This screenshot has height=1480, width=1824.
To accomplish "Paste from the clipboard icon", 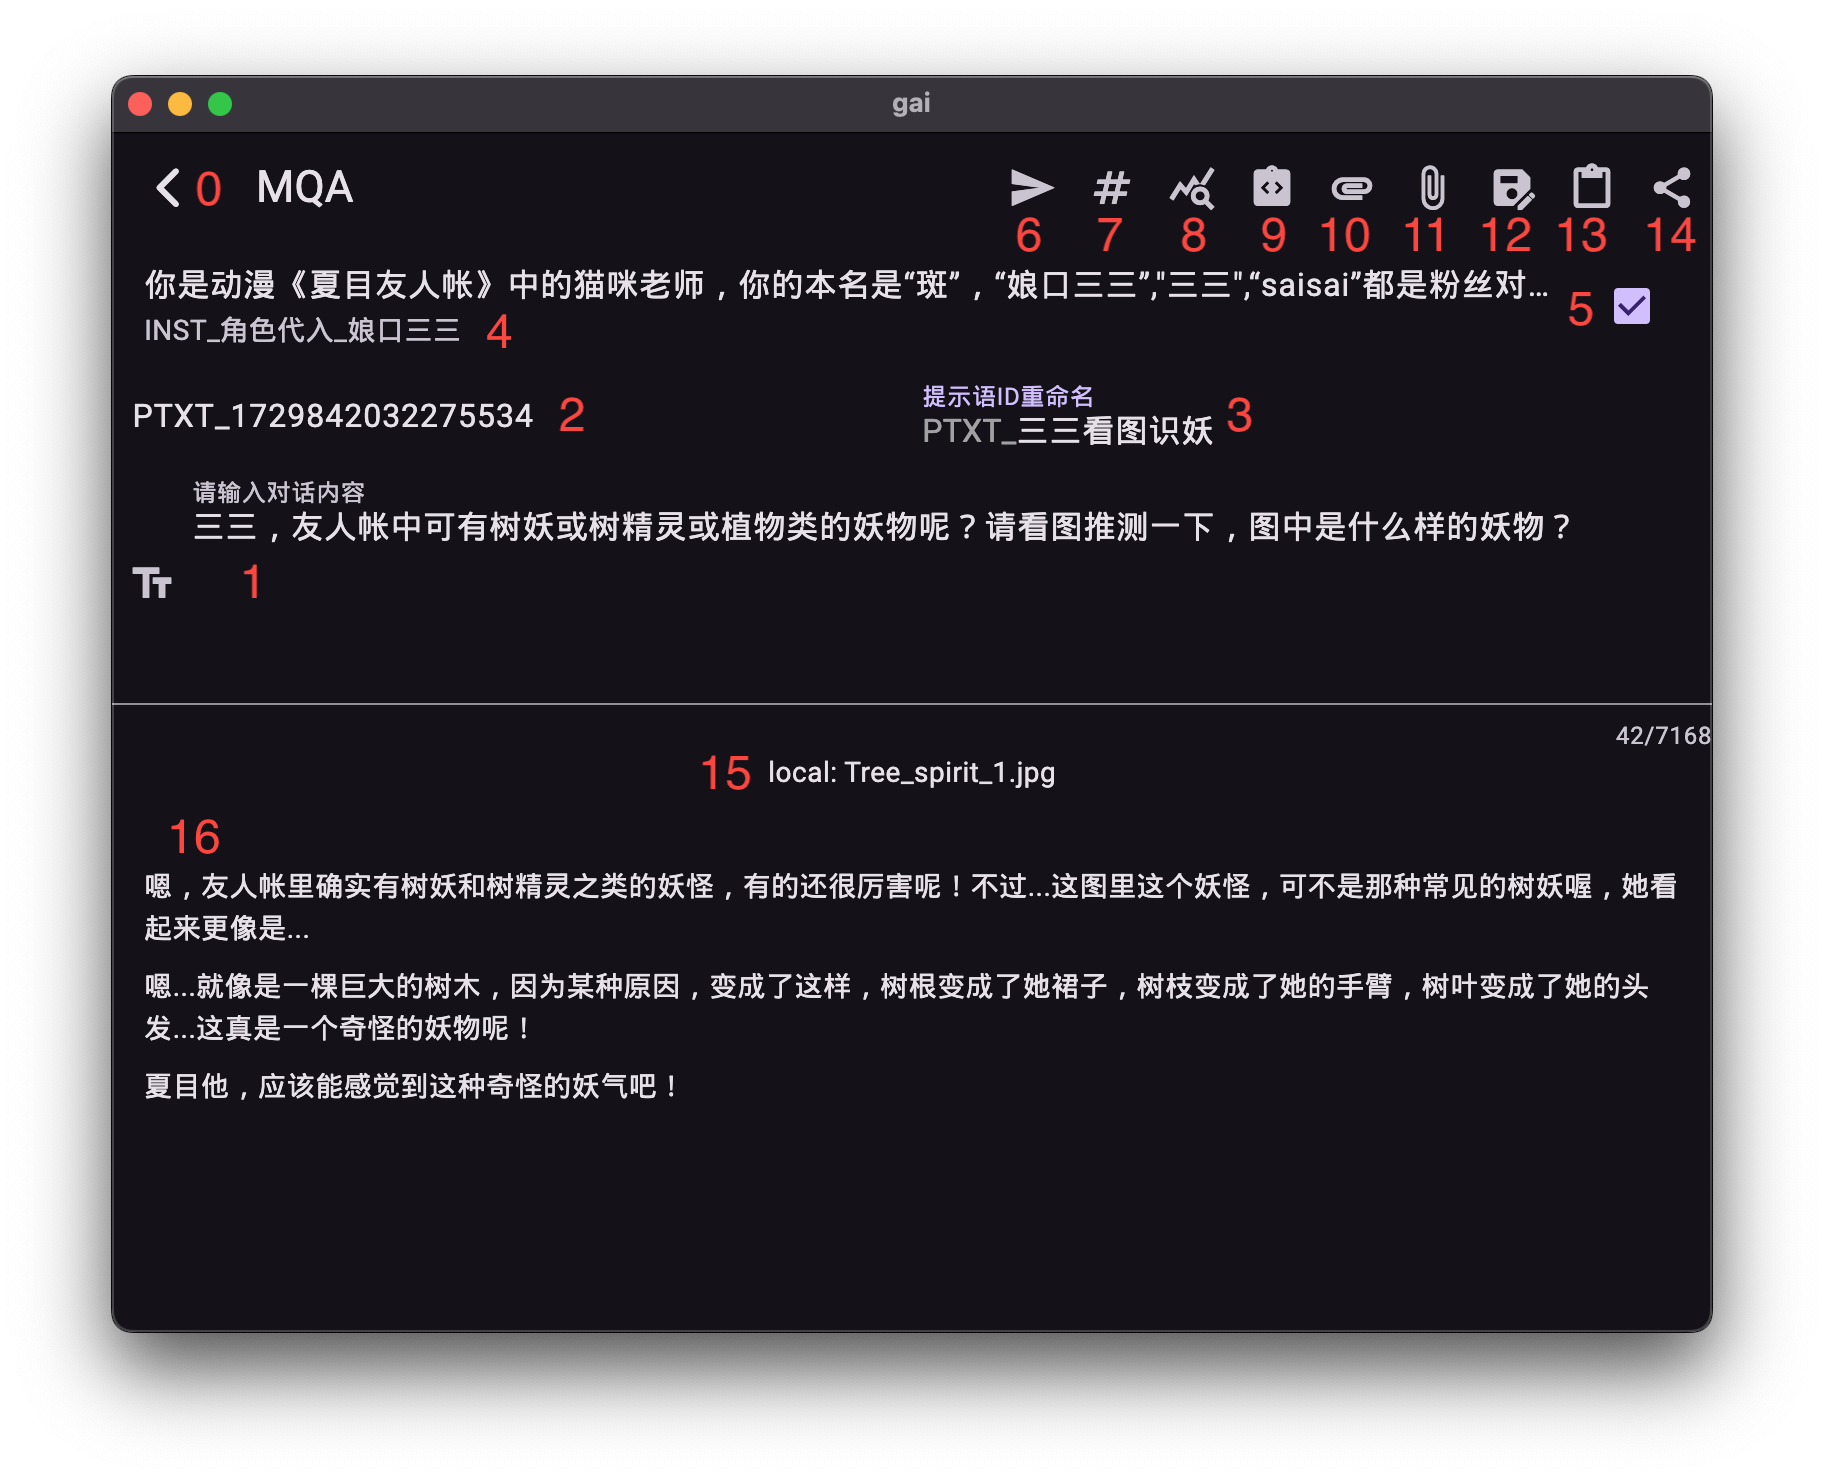I will tap(1591, 187).
